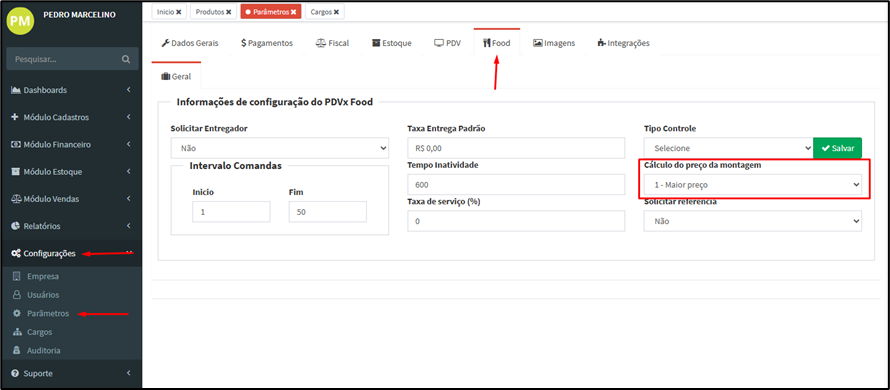Click the Módulo Financeiro money icon
This screenshot has height=390, width=890.
(16, 145)
